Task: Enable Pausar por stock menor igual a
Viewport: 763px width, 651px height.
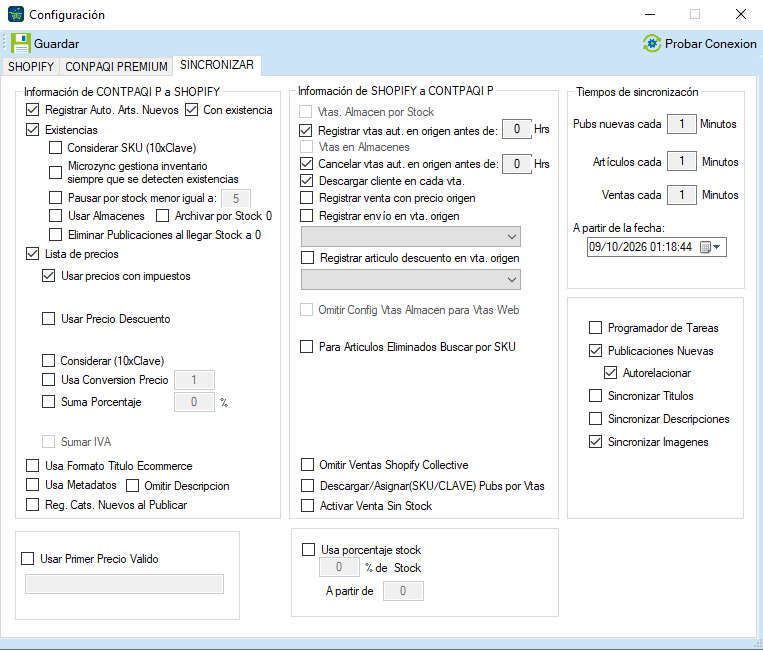Action: pos(55,198)
